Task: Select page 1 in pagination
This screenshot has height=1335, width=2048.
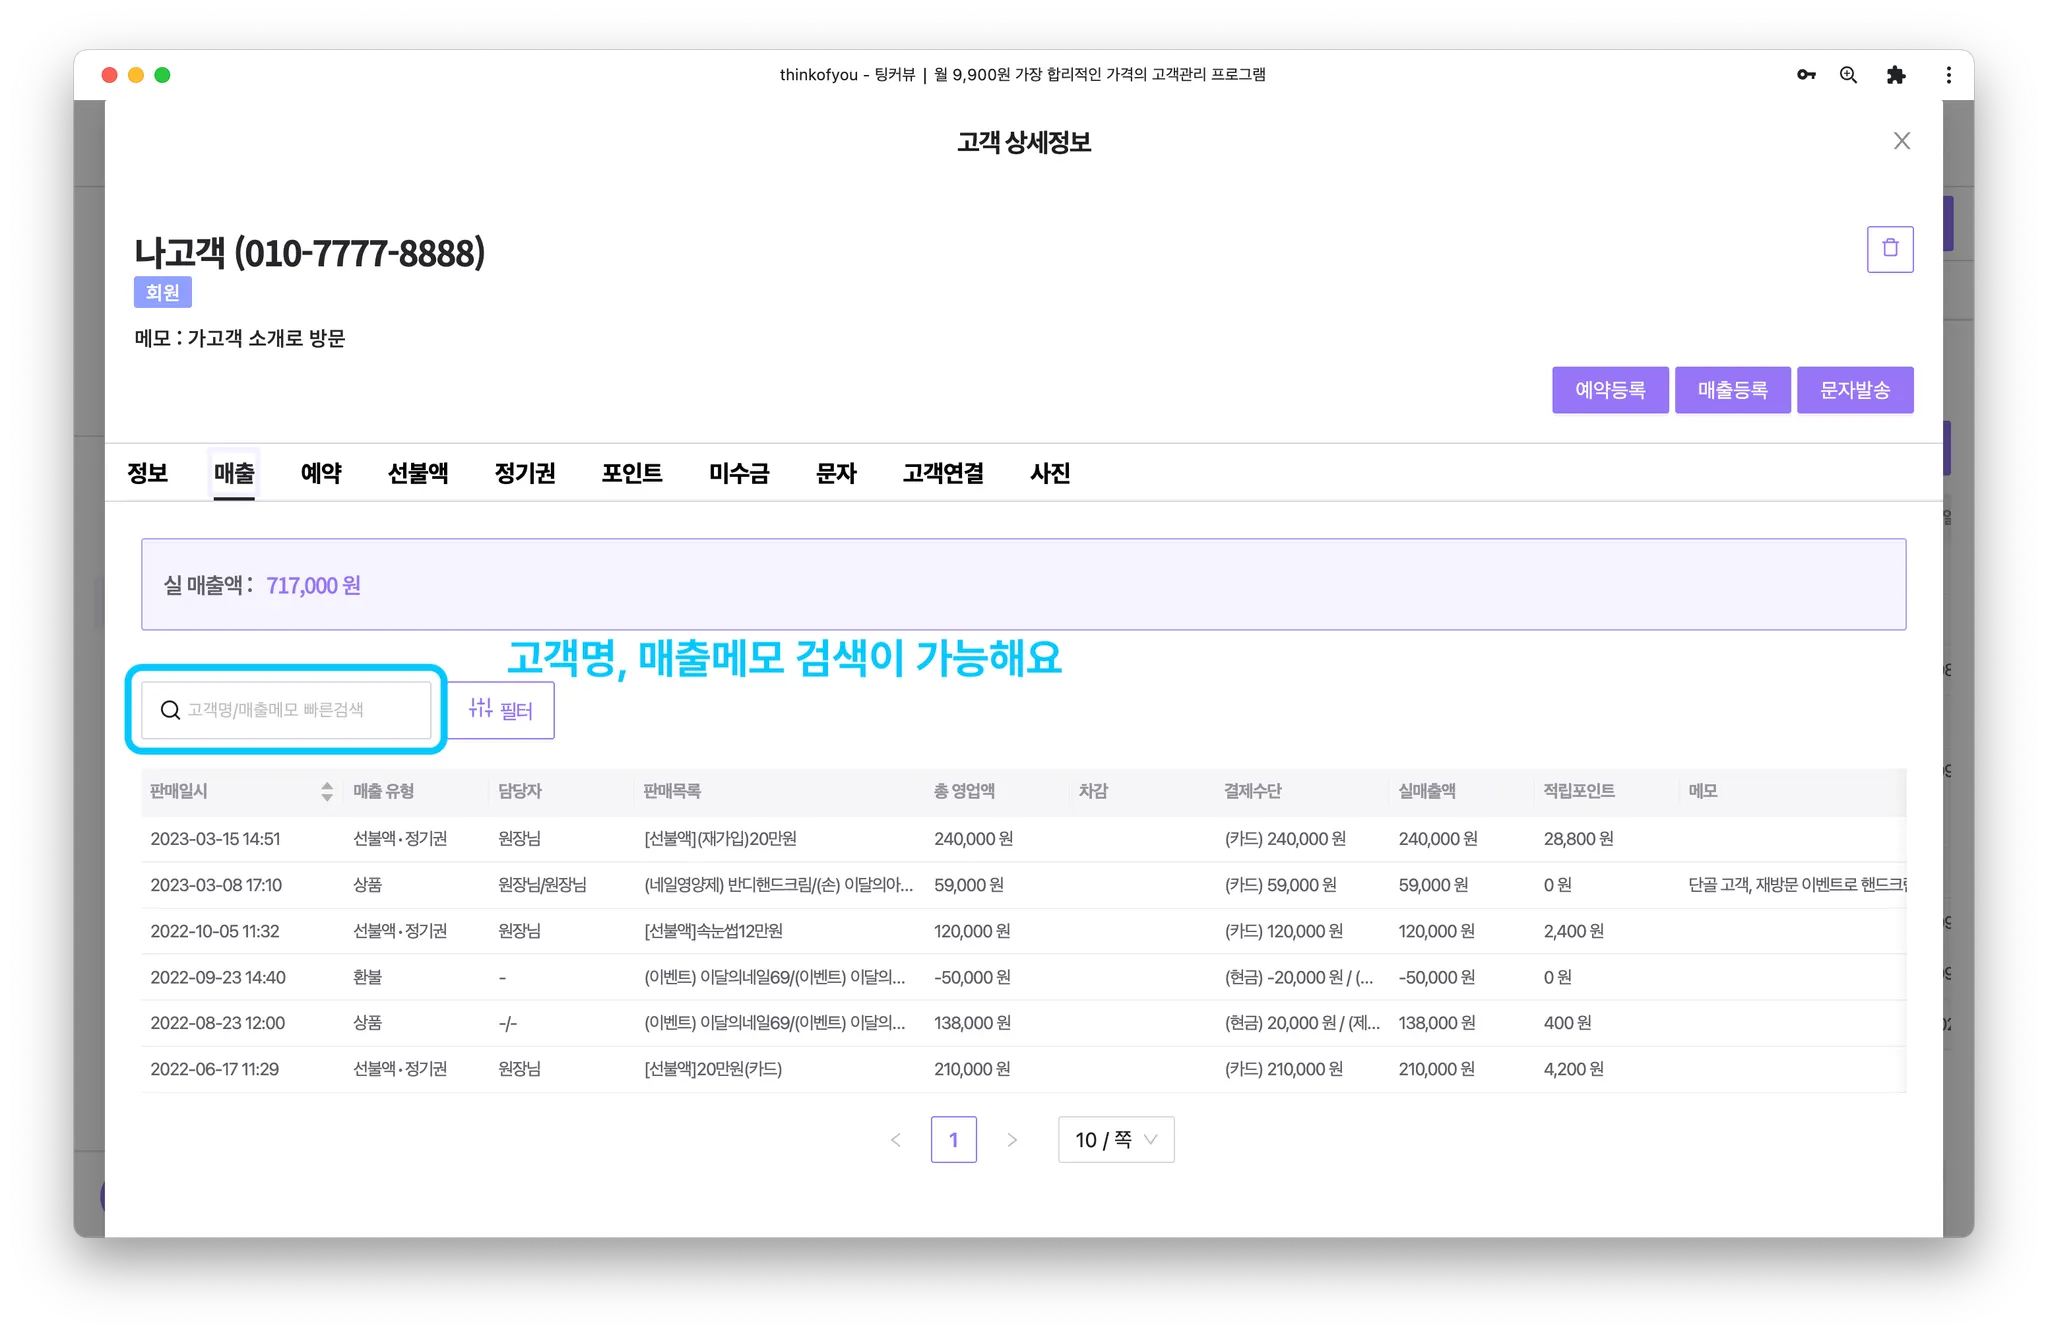Action: pyautogui.click(x=953, y=1140)
